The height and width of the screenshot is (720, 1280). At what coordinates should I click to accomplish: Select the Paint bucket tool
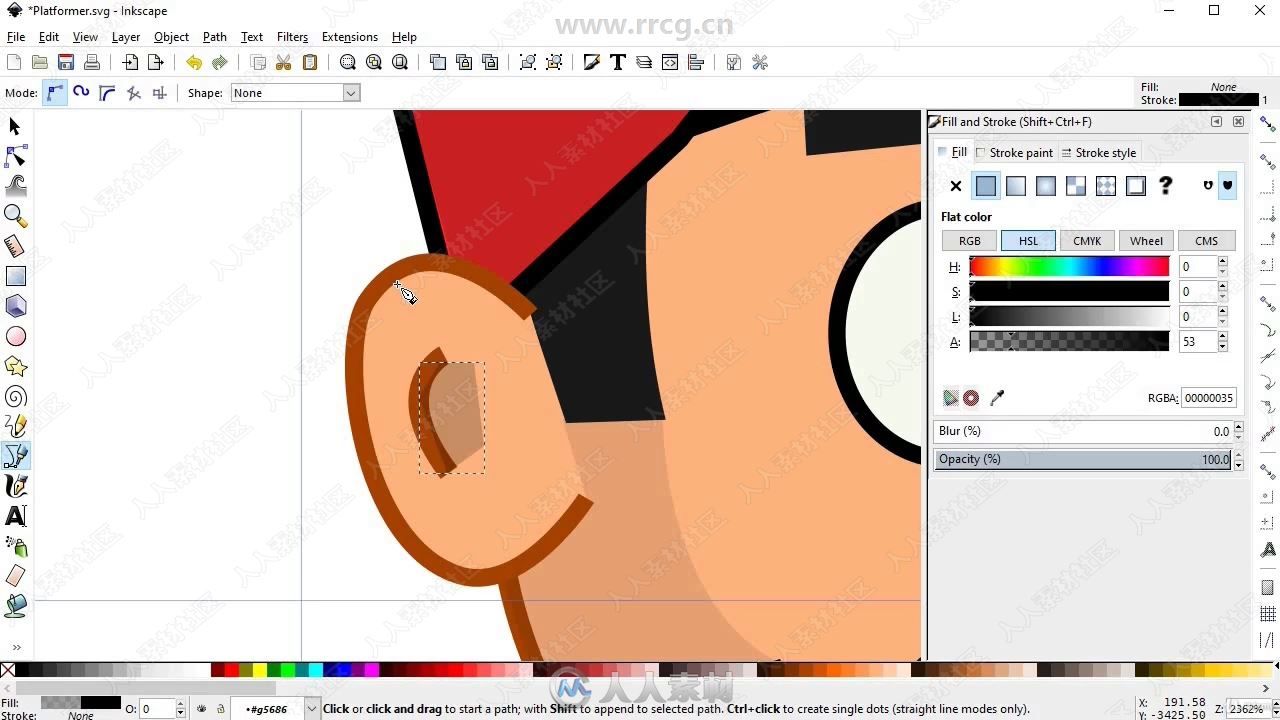click(x=15, y=605)
